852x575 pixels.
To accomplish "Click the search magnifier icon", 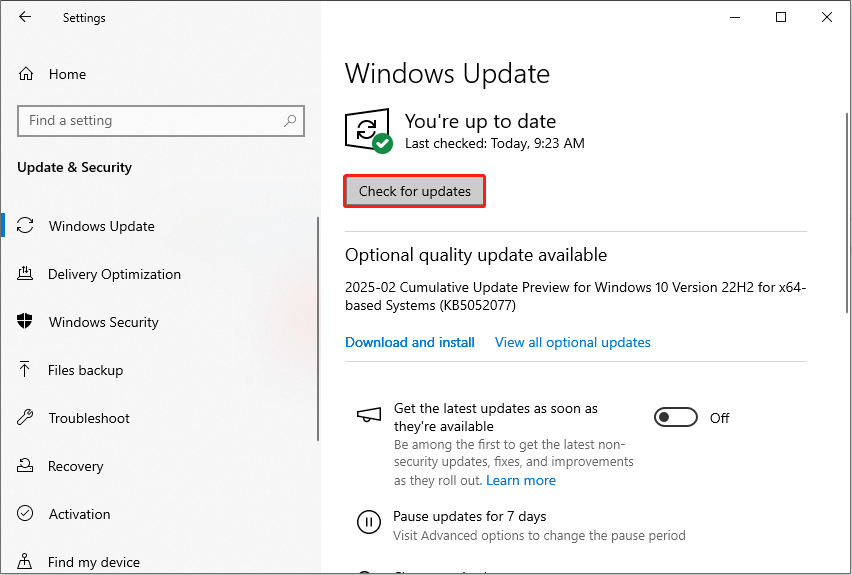I will (x=290, y=121).
